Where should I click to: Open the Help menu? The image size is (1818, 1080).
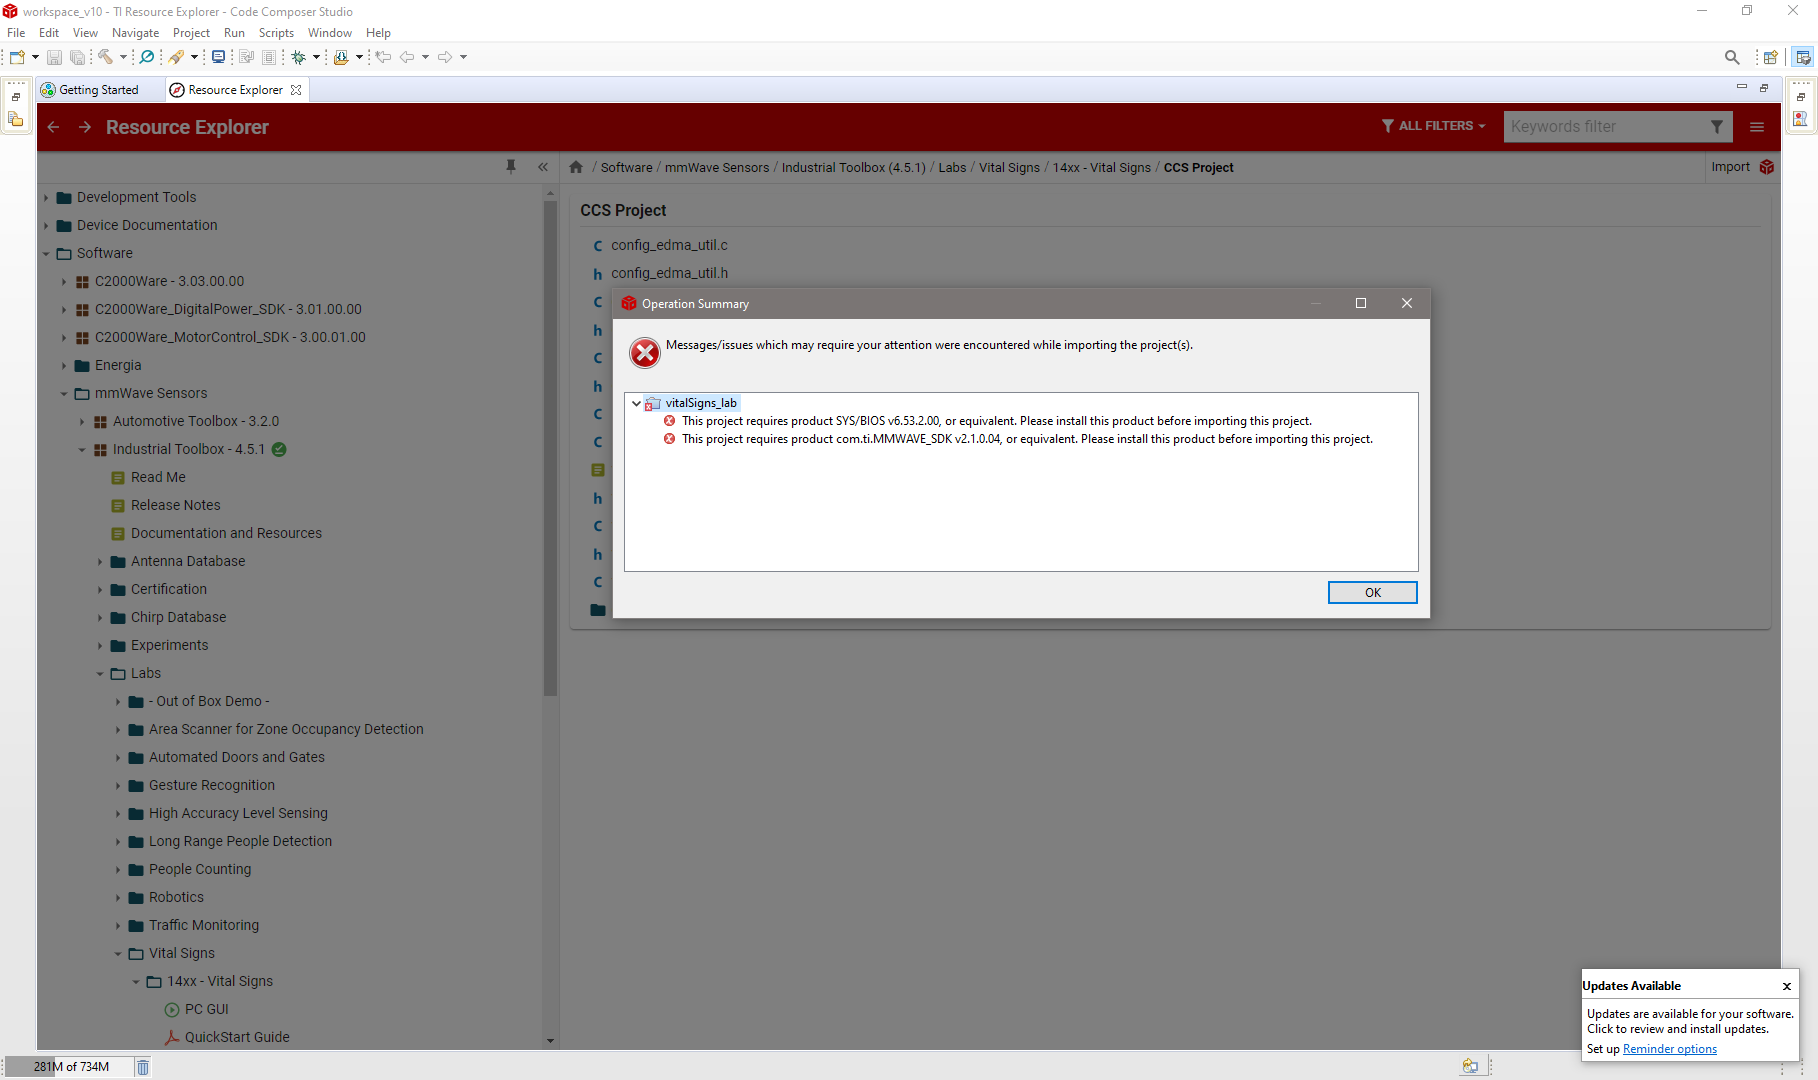point(378,33)
